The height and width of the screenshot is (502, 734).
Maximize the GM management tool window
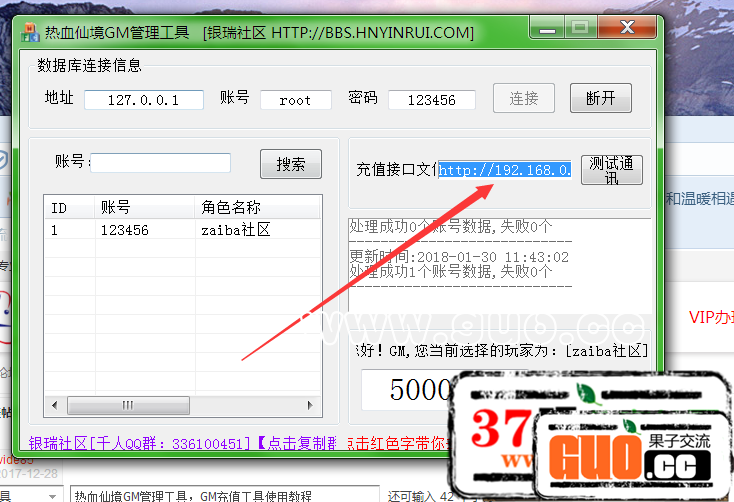click(x=581, y=29)
